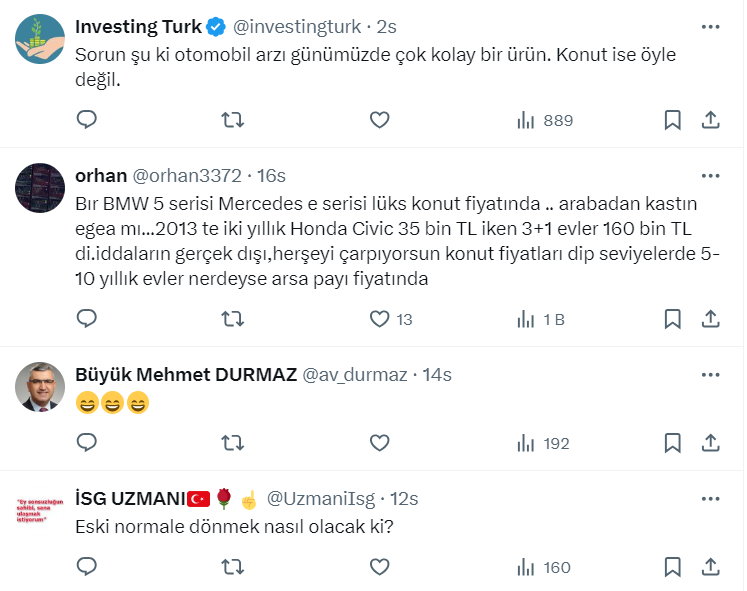Click Büyük Mehmet DURMAZ's profile picture
Image resolution: width=747 pixels, height=591 pixels.
[41, 386]
